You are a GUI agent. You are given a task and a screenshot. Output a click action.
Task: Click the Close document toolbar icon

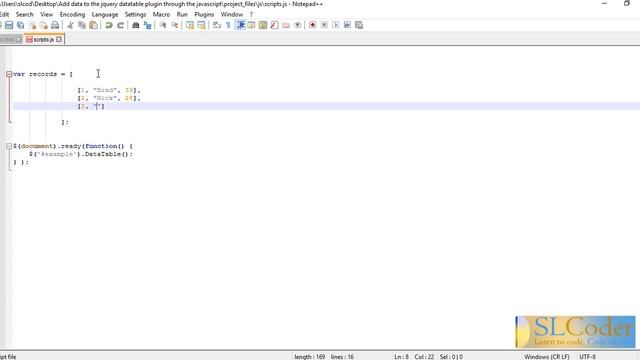pos(32,25)
